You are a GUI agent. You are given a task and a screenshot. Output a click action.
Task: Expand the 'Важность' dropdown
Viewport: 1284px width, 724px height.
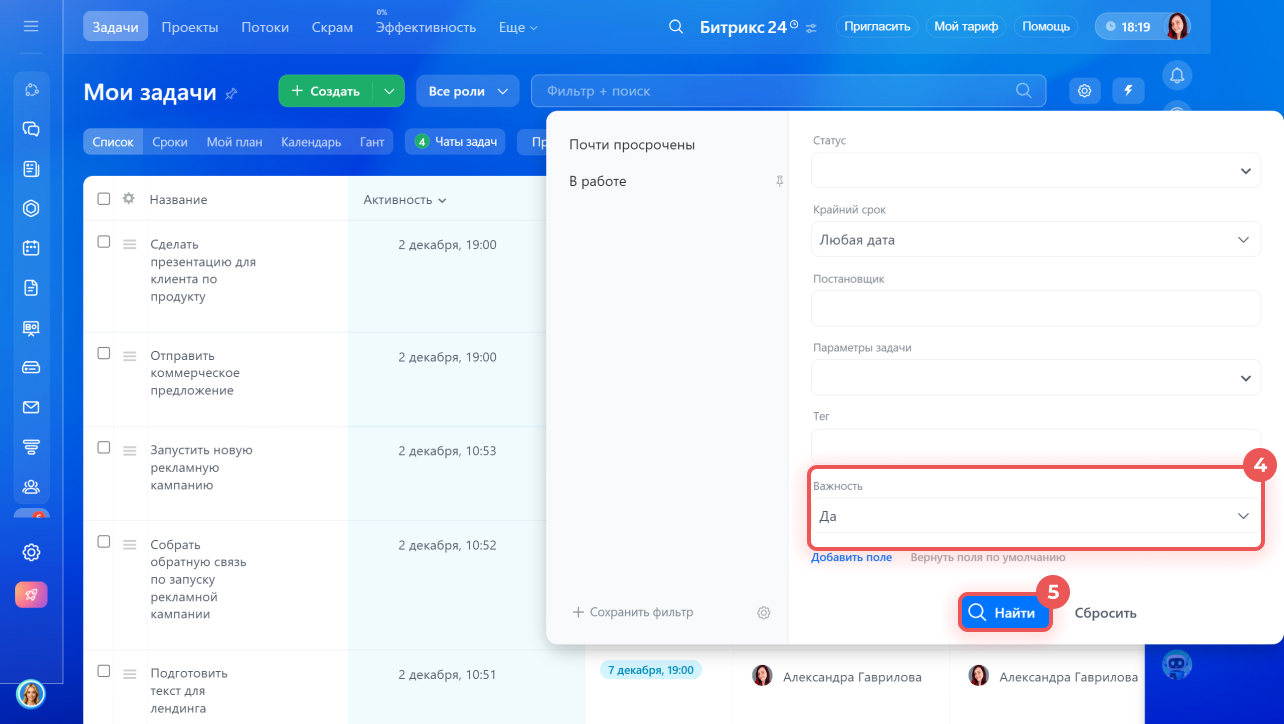coord(1035,516)
